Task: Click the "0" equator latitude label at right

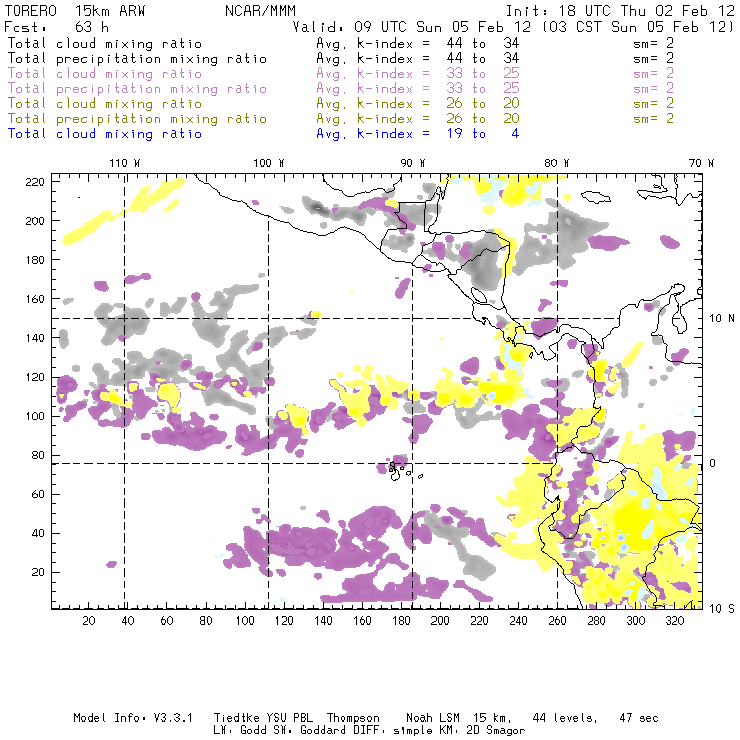Action: (x=713, y=463)
